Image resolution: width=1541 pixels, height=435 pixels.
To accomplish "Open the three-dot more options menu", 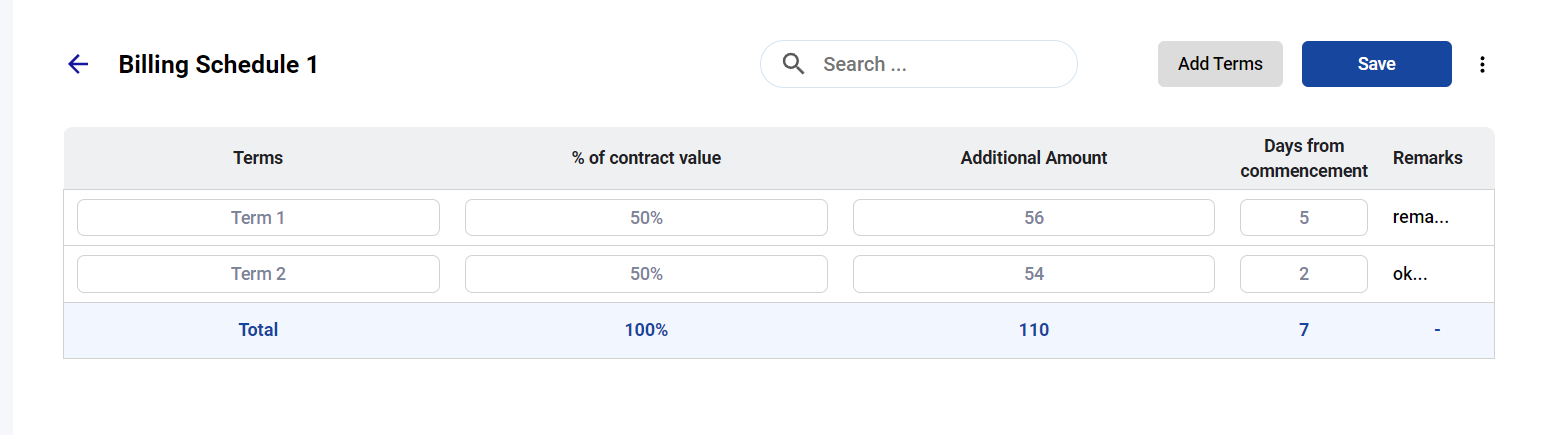I will point(1482,64).
